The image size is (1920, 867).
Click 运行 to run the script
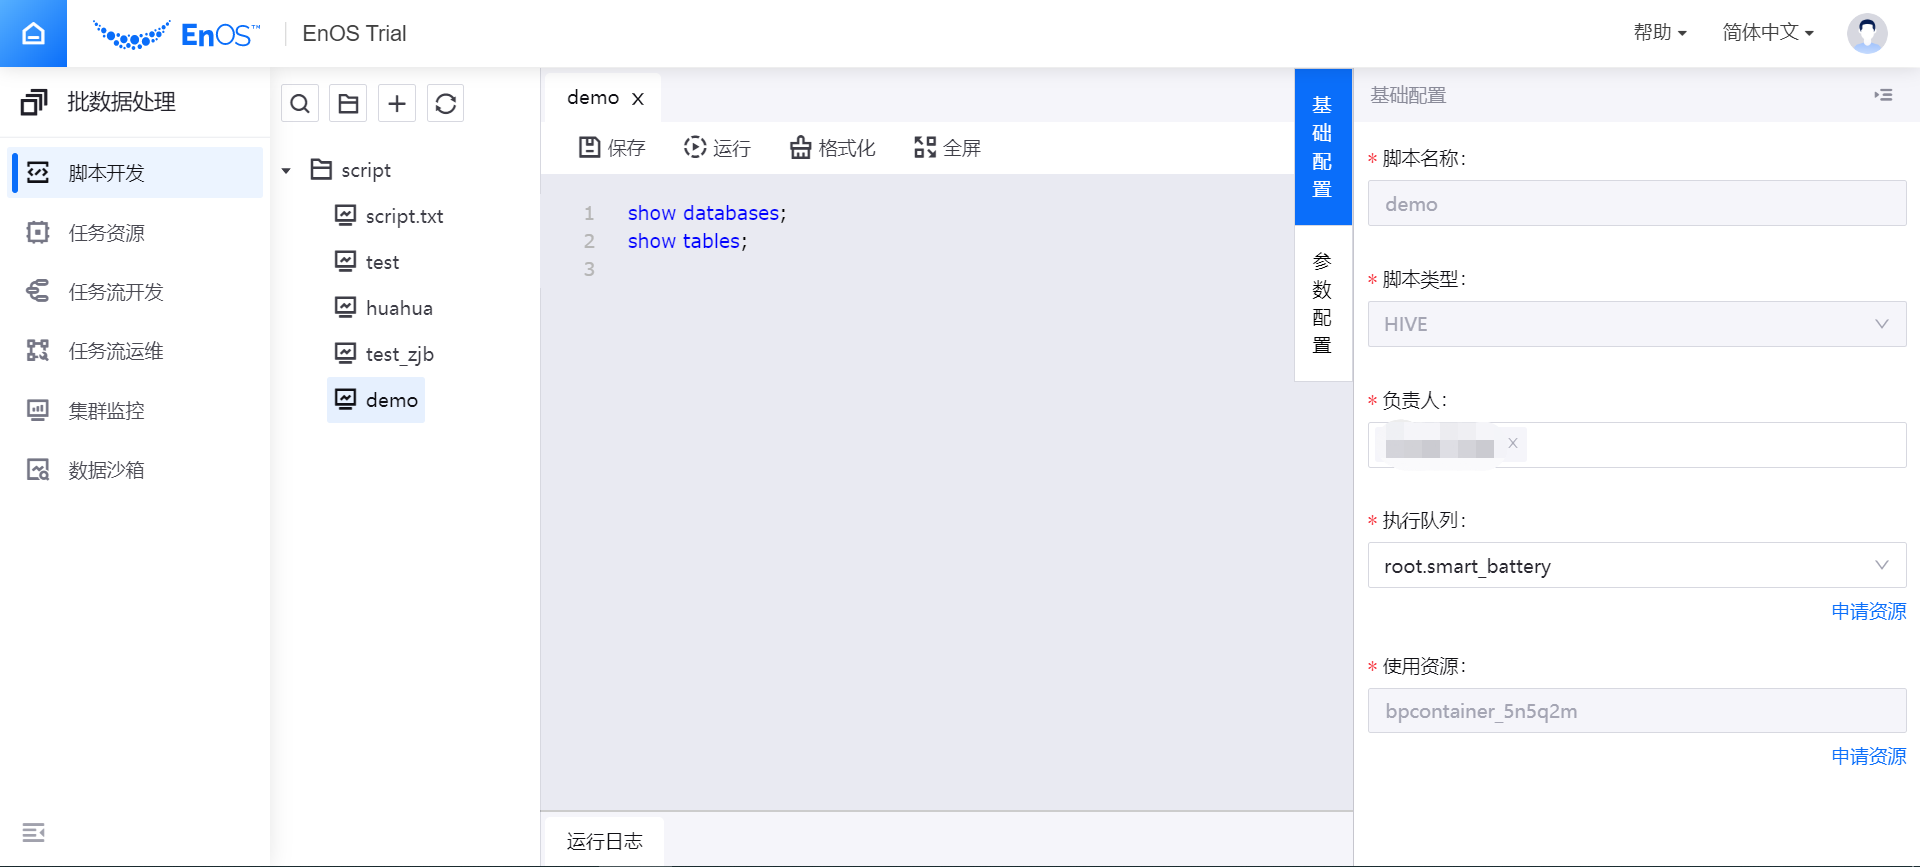717,148
